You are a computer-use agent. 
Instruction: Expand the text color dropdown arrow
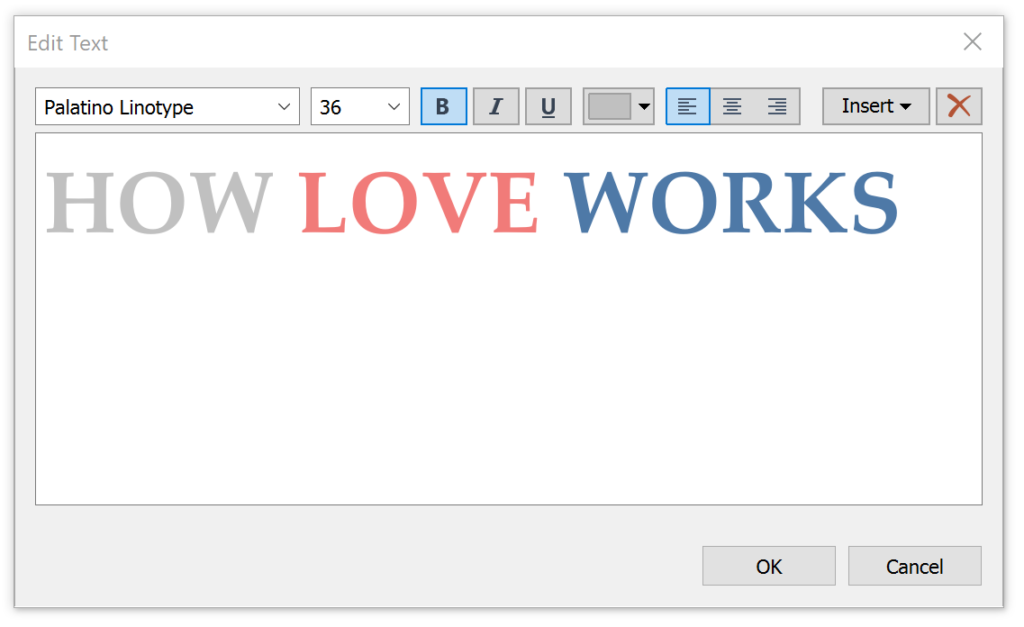pos(644,106)
